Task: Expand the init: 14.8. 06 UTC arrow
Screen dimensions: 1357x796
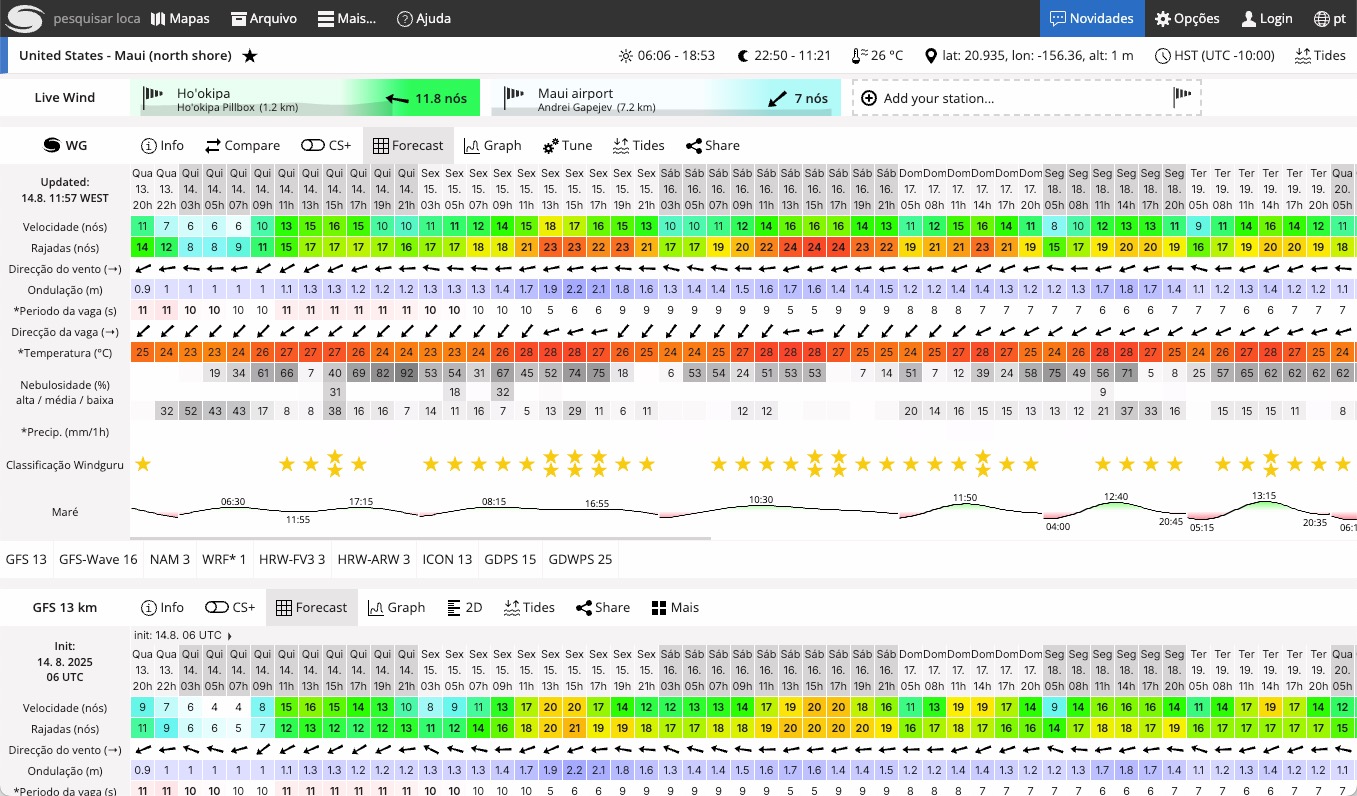Action: point(229,635)
